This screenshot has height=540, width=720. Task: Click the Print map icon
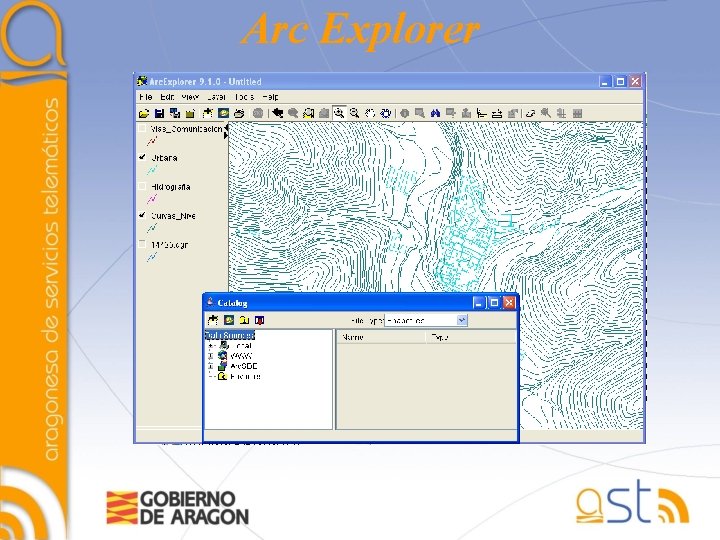239,113
